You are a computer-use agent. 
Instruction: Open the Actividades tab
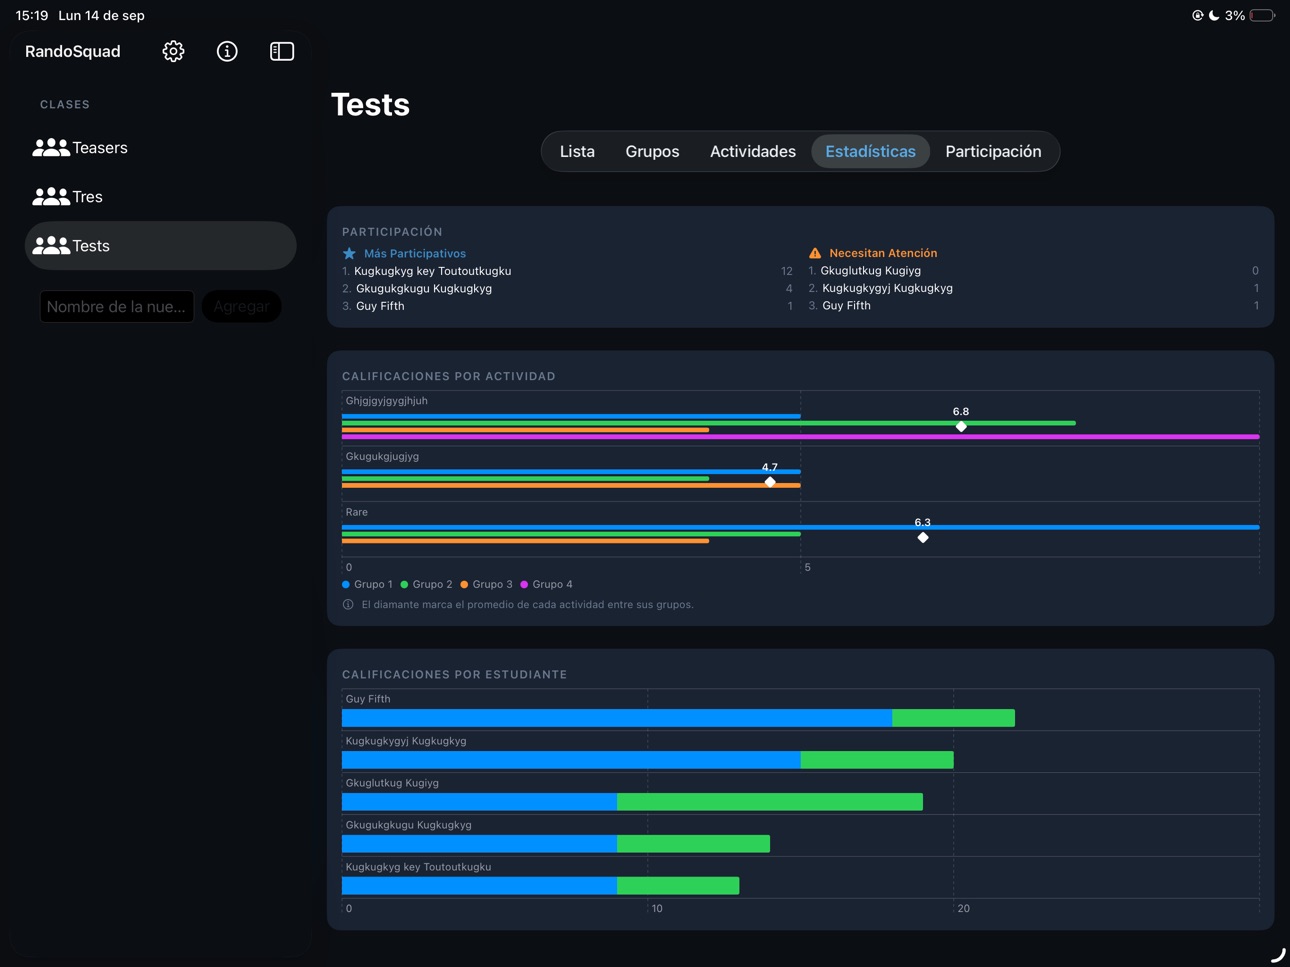tap(753, 151)
